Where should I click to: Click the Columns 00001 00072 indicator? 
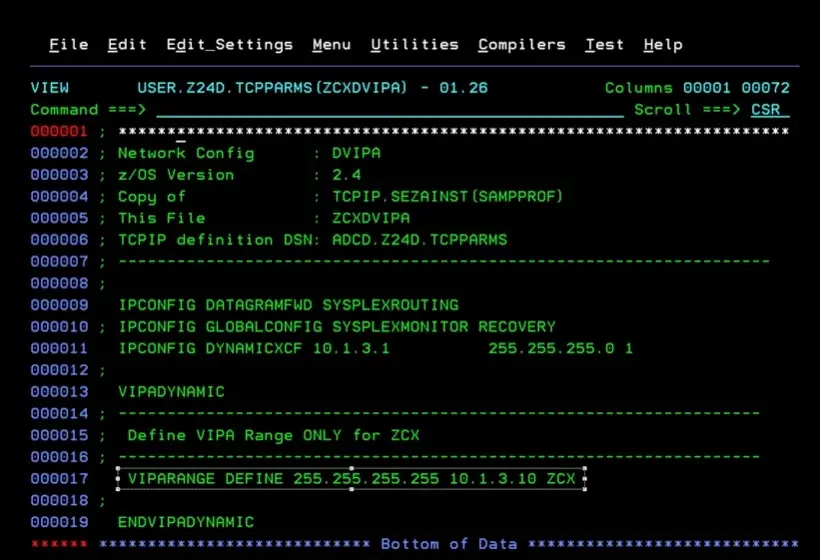pos(697,88)
